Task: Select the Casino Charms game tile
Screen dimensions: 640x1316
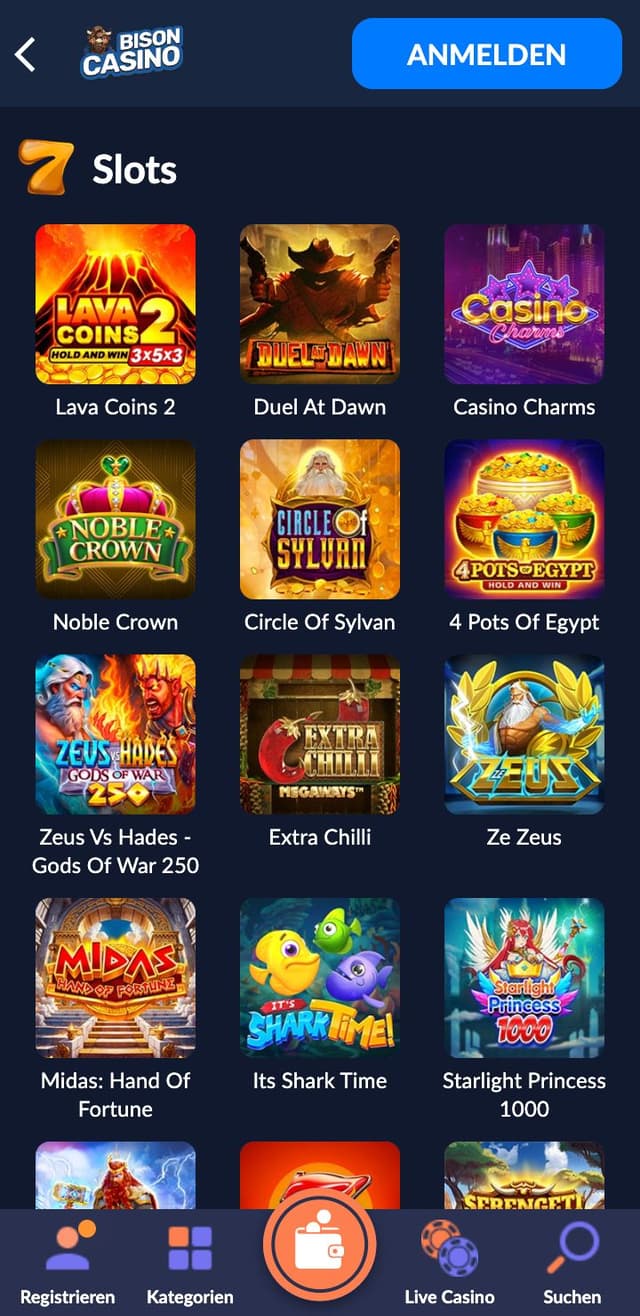Action: point(524,304)
